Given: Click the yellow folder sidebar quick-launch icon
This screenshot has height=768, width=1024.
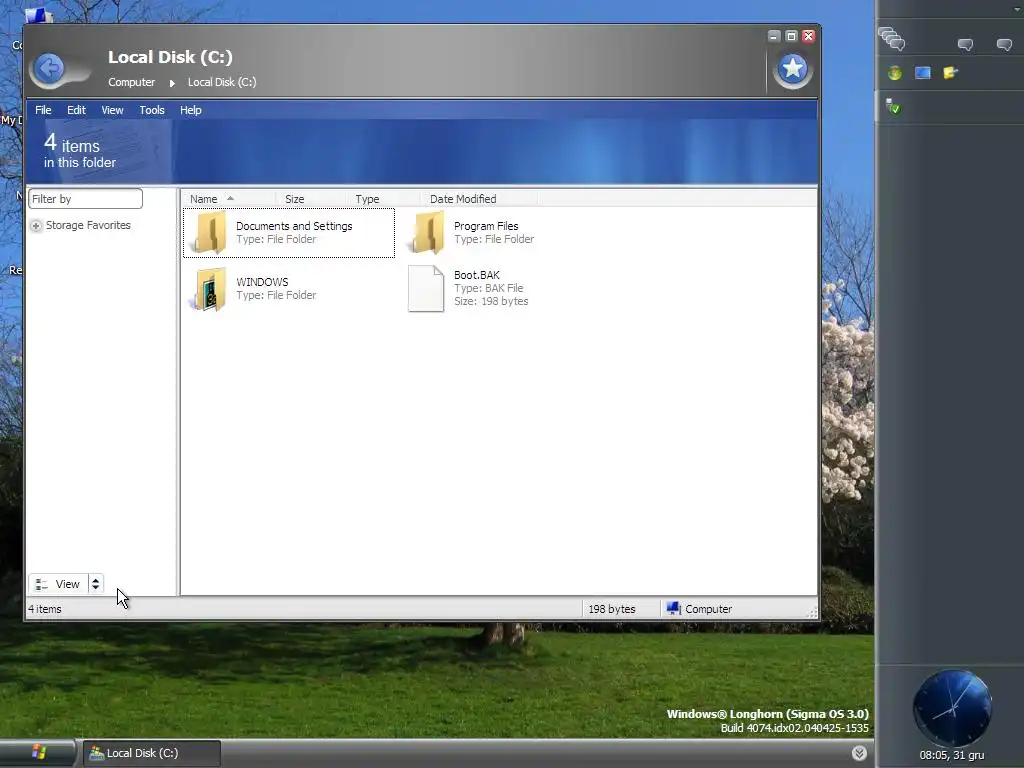Looking at the screenshot, I should (x=950, y=73).
